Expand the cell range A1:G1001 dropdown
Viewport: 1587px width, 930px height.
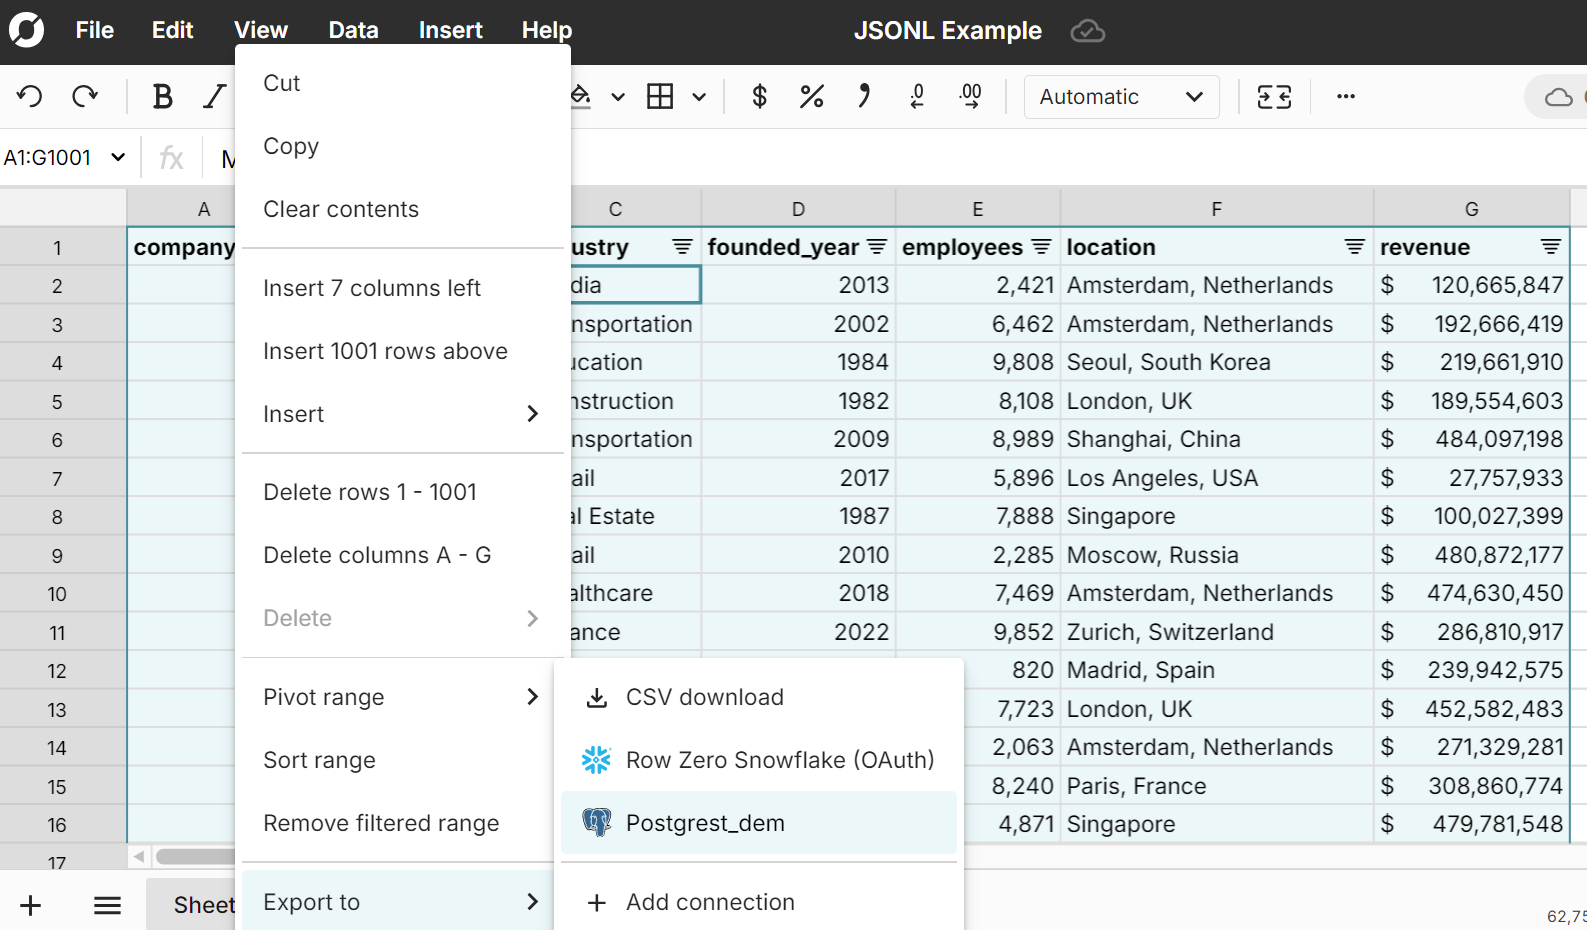click(118, 158)
